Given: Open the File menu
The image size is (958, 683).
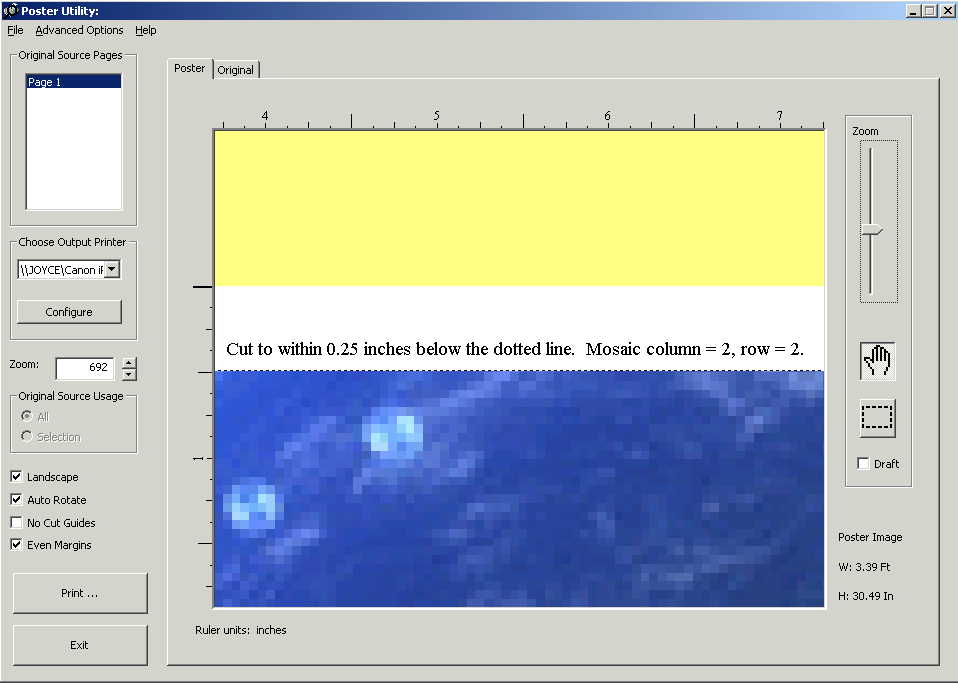Looking at the screenshot, I should pos(15,30).
